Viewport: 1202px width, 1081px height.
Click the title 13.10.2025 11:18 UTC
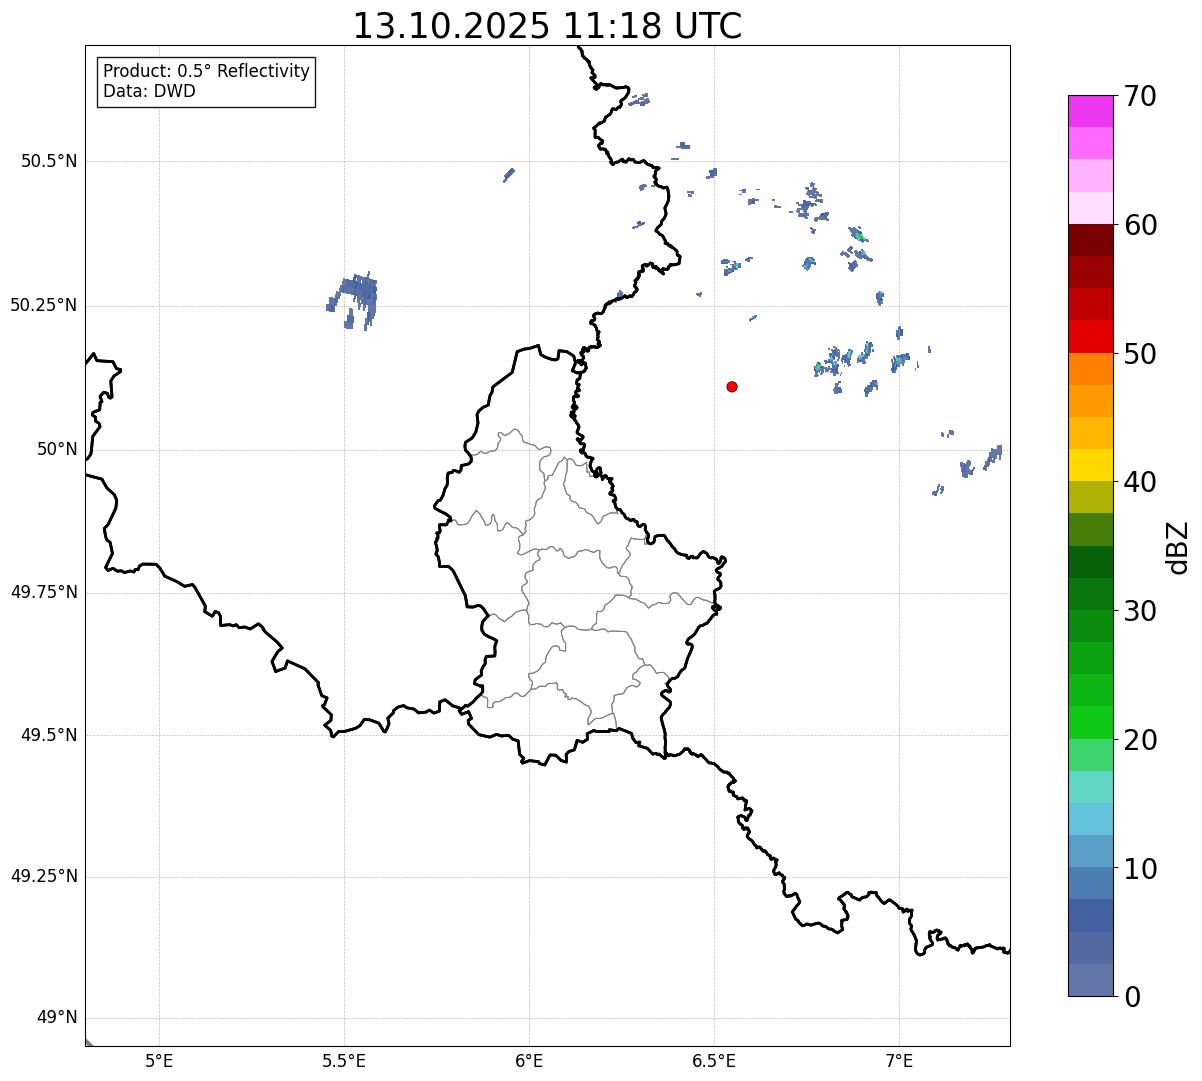coord(547,26)
